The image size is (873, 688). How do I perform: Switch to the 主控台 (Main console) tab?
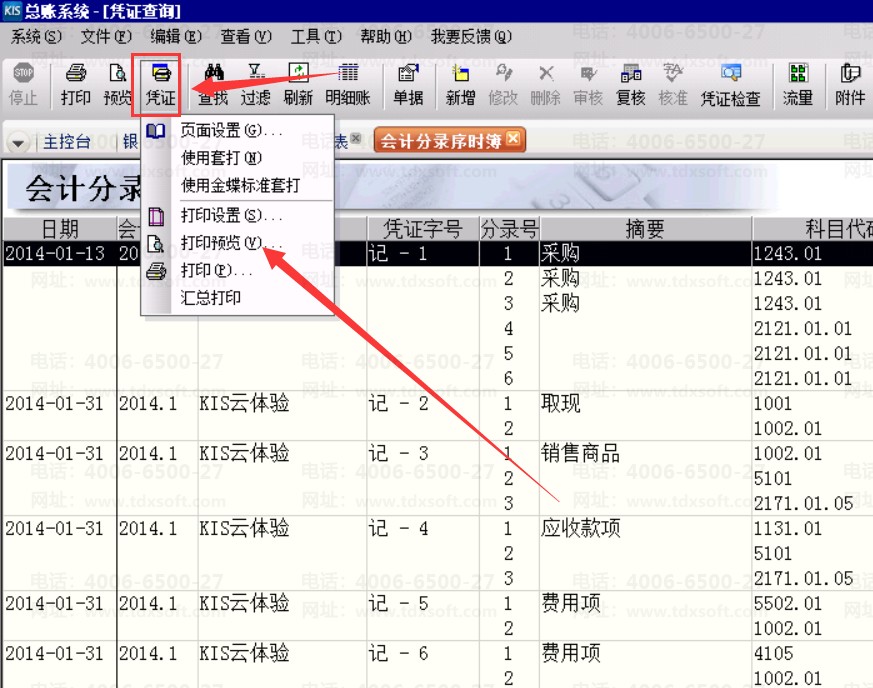point(66,142)
